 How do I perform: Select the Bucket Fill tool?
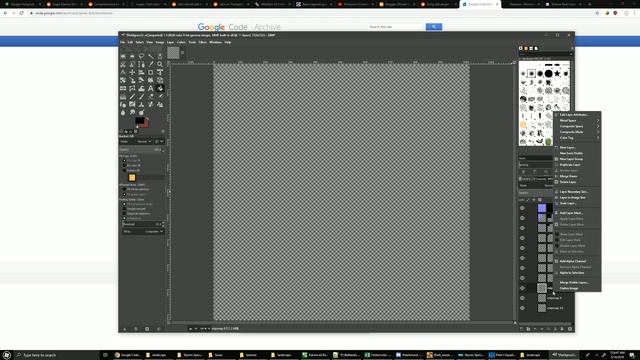[x=160, y=88]
